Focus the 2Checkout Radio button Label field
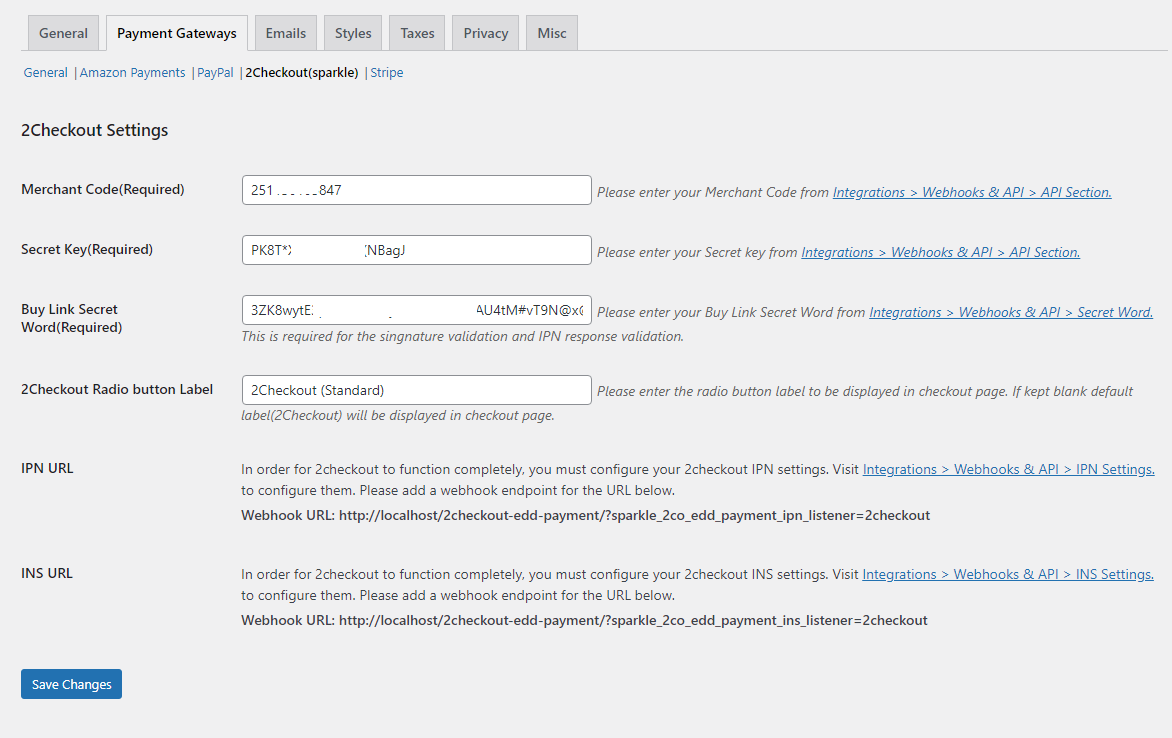The image size is (1172, 738). pos(416,390)
